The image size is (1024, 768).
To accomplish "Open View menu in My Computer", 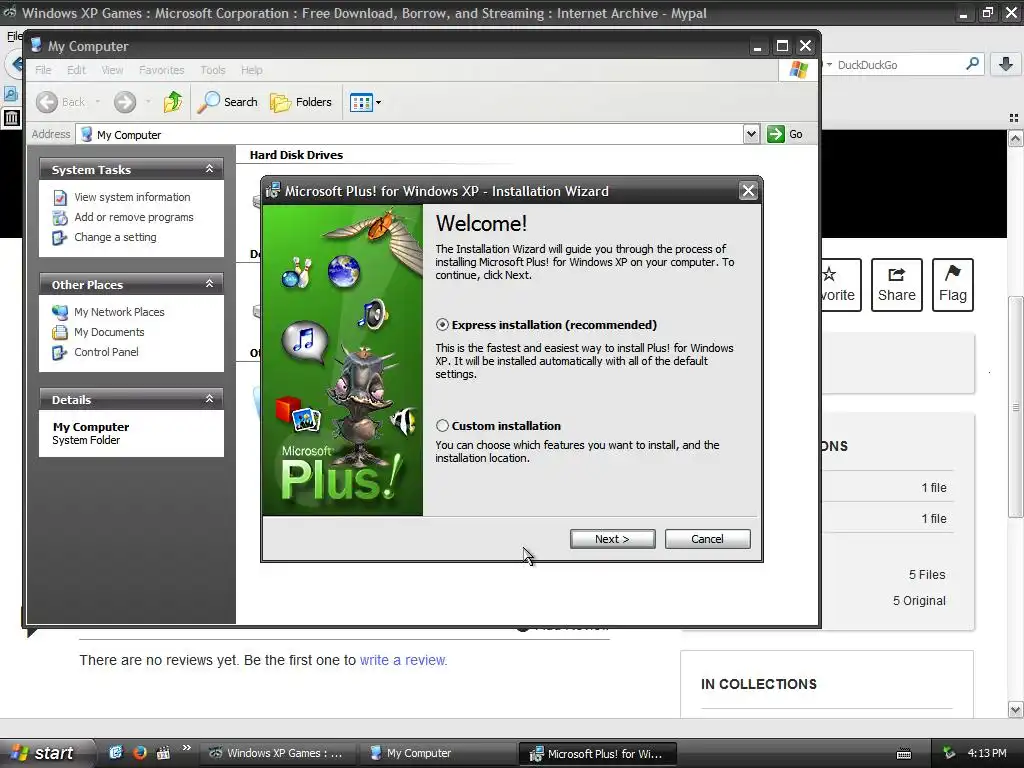I will [x=112, y=70].
